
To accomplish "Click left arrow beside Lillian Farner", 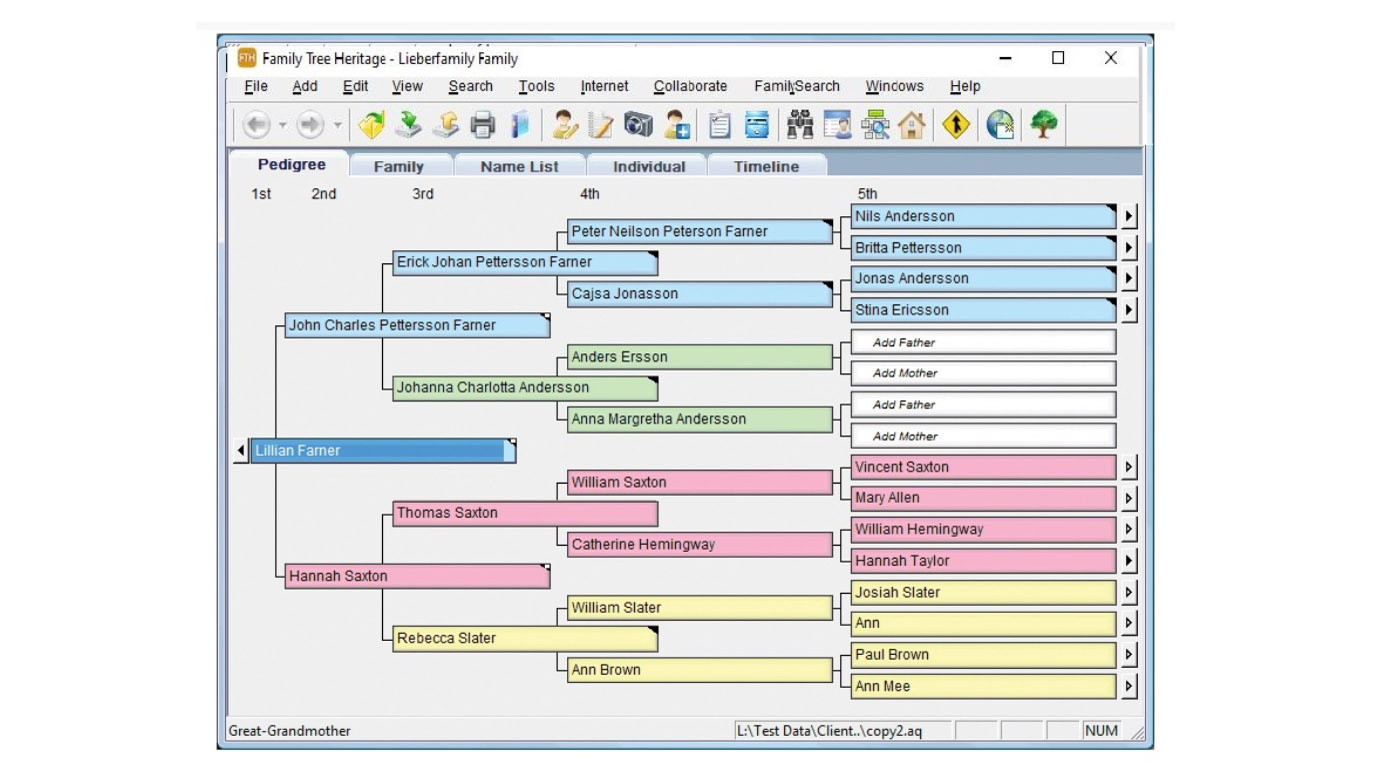I will point(241,451).
